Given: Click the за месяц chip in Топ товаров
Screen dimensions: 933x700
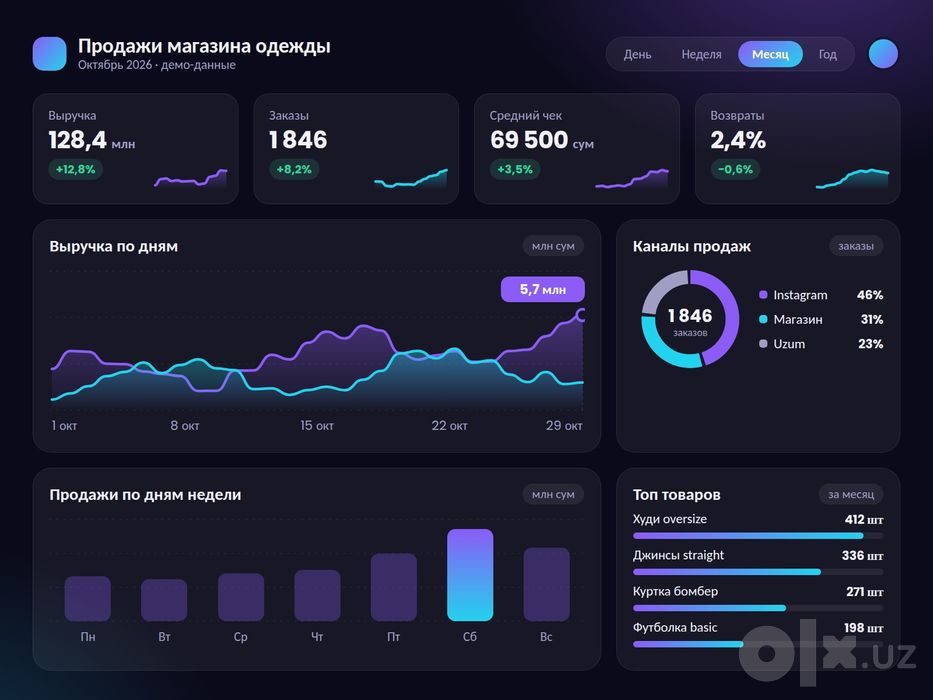Looking at the screenshot, I should 851,494.
